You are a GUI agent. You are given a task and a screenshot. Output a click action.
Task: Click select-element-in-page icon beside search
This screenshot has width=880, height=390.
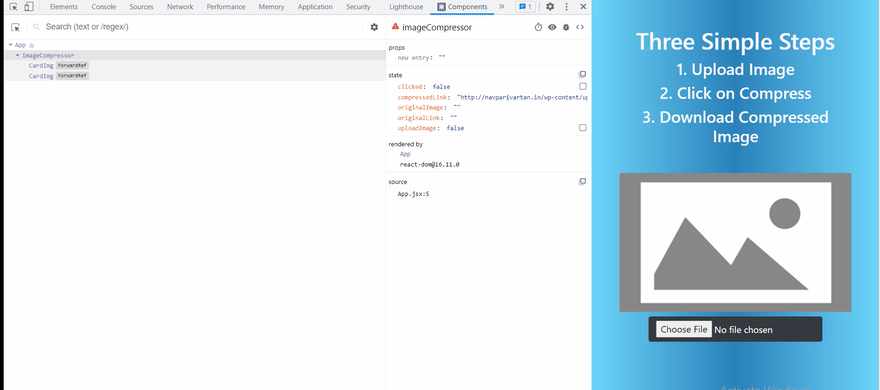(15, 27)
